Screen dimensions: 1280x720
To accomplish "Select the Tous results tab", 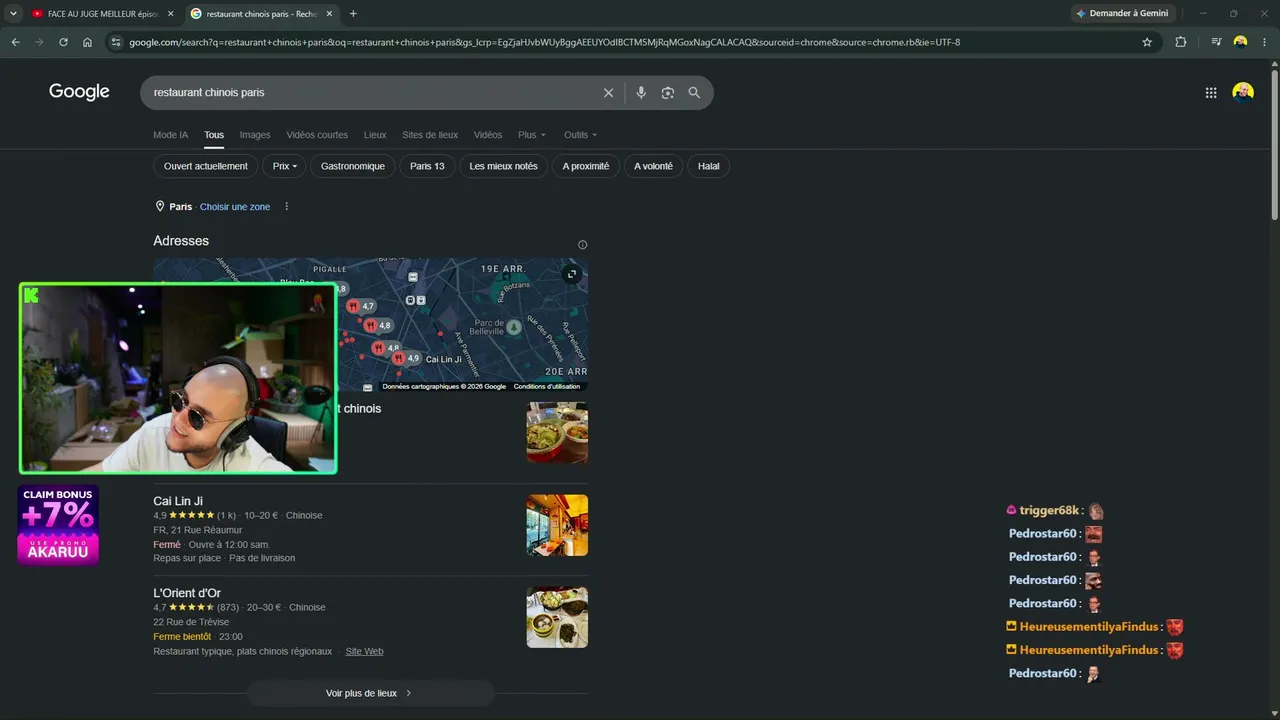I will (x=214, y=135).
